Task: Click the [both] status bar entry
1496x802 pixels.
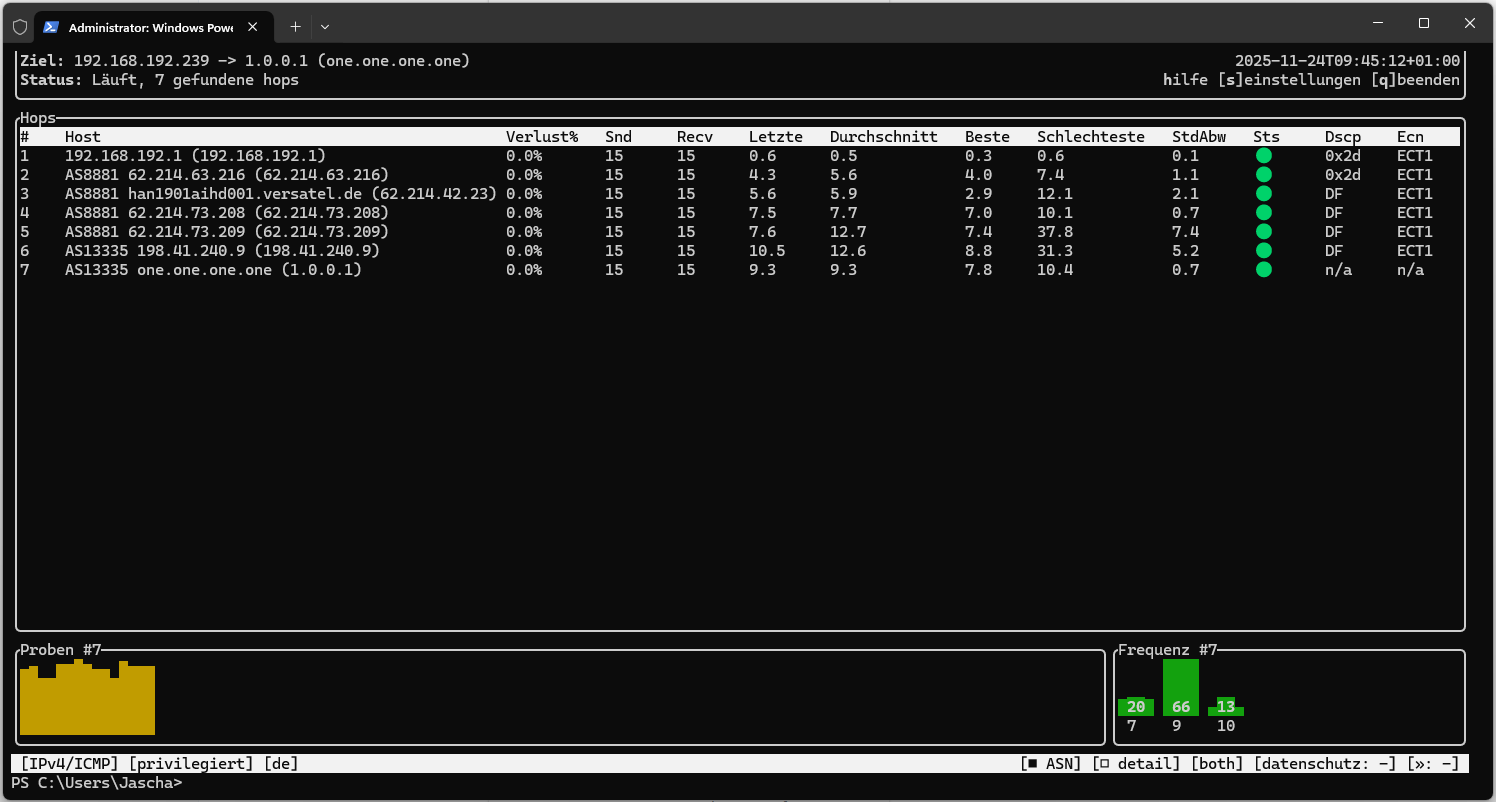Action: pyautogui.click(x=1217, y=764)
